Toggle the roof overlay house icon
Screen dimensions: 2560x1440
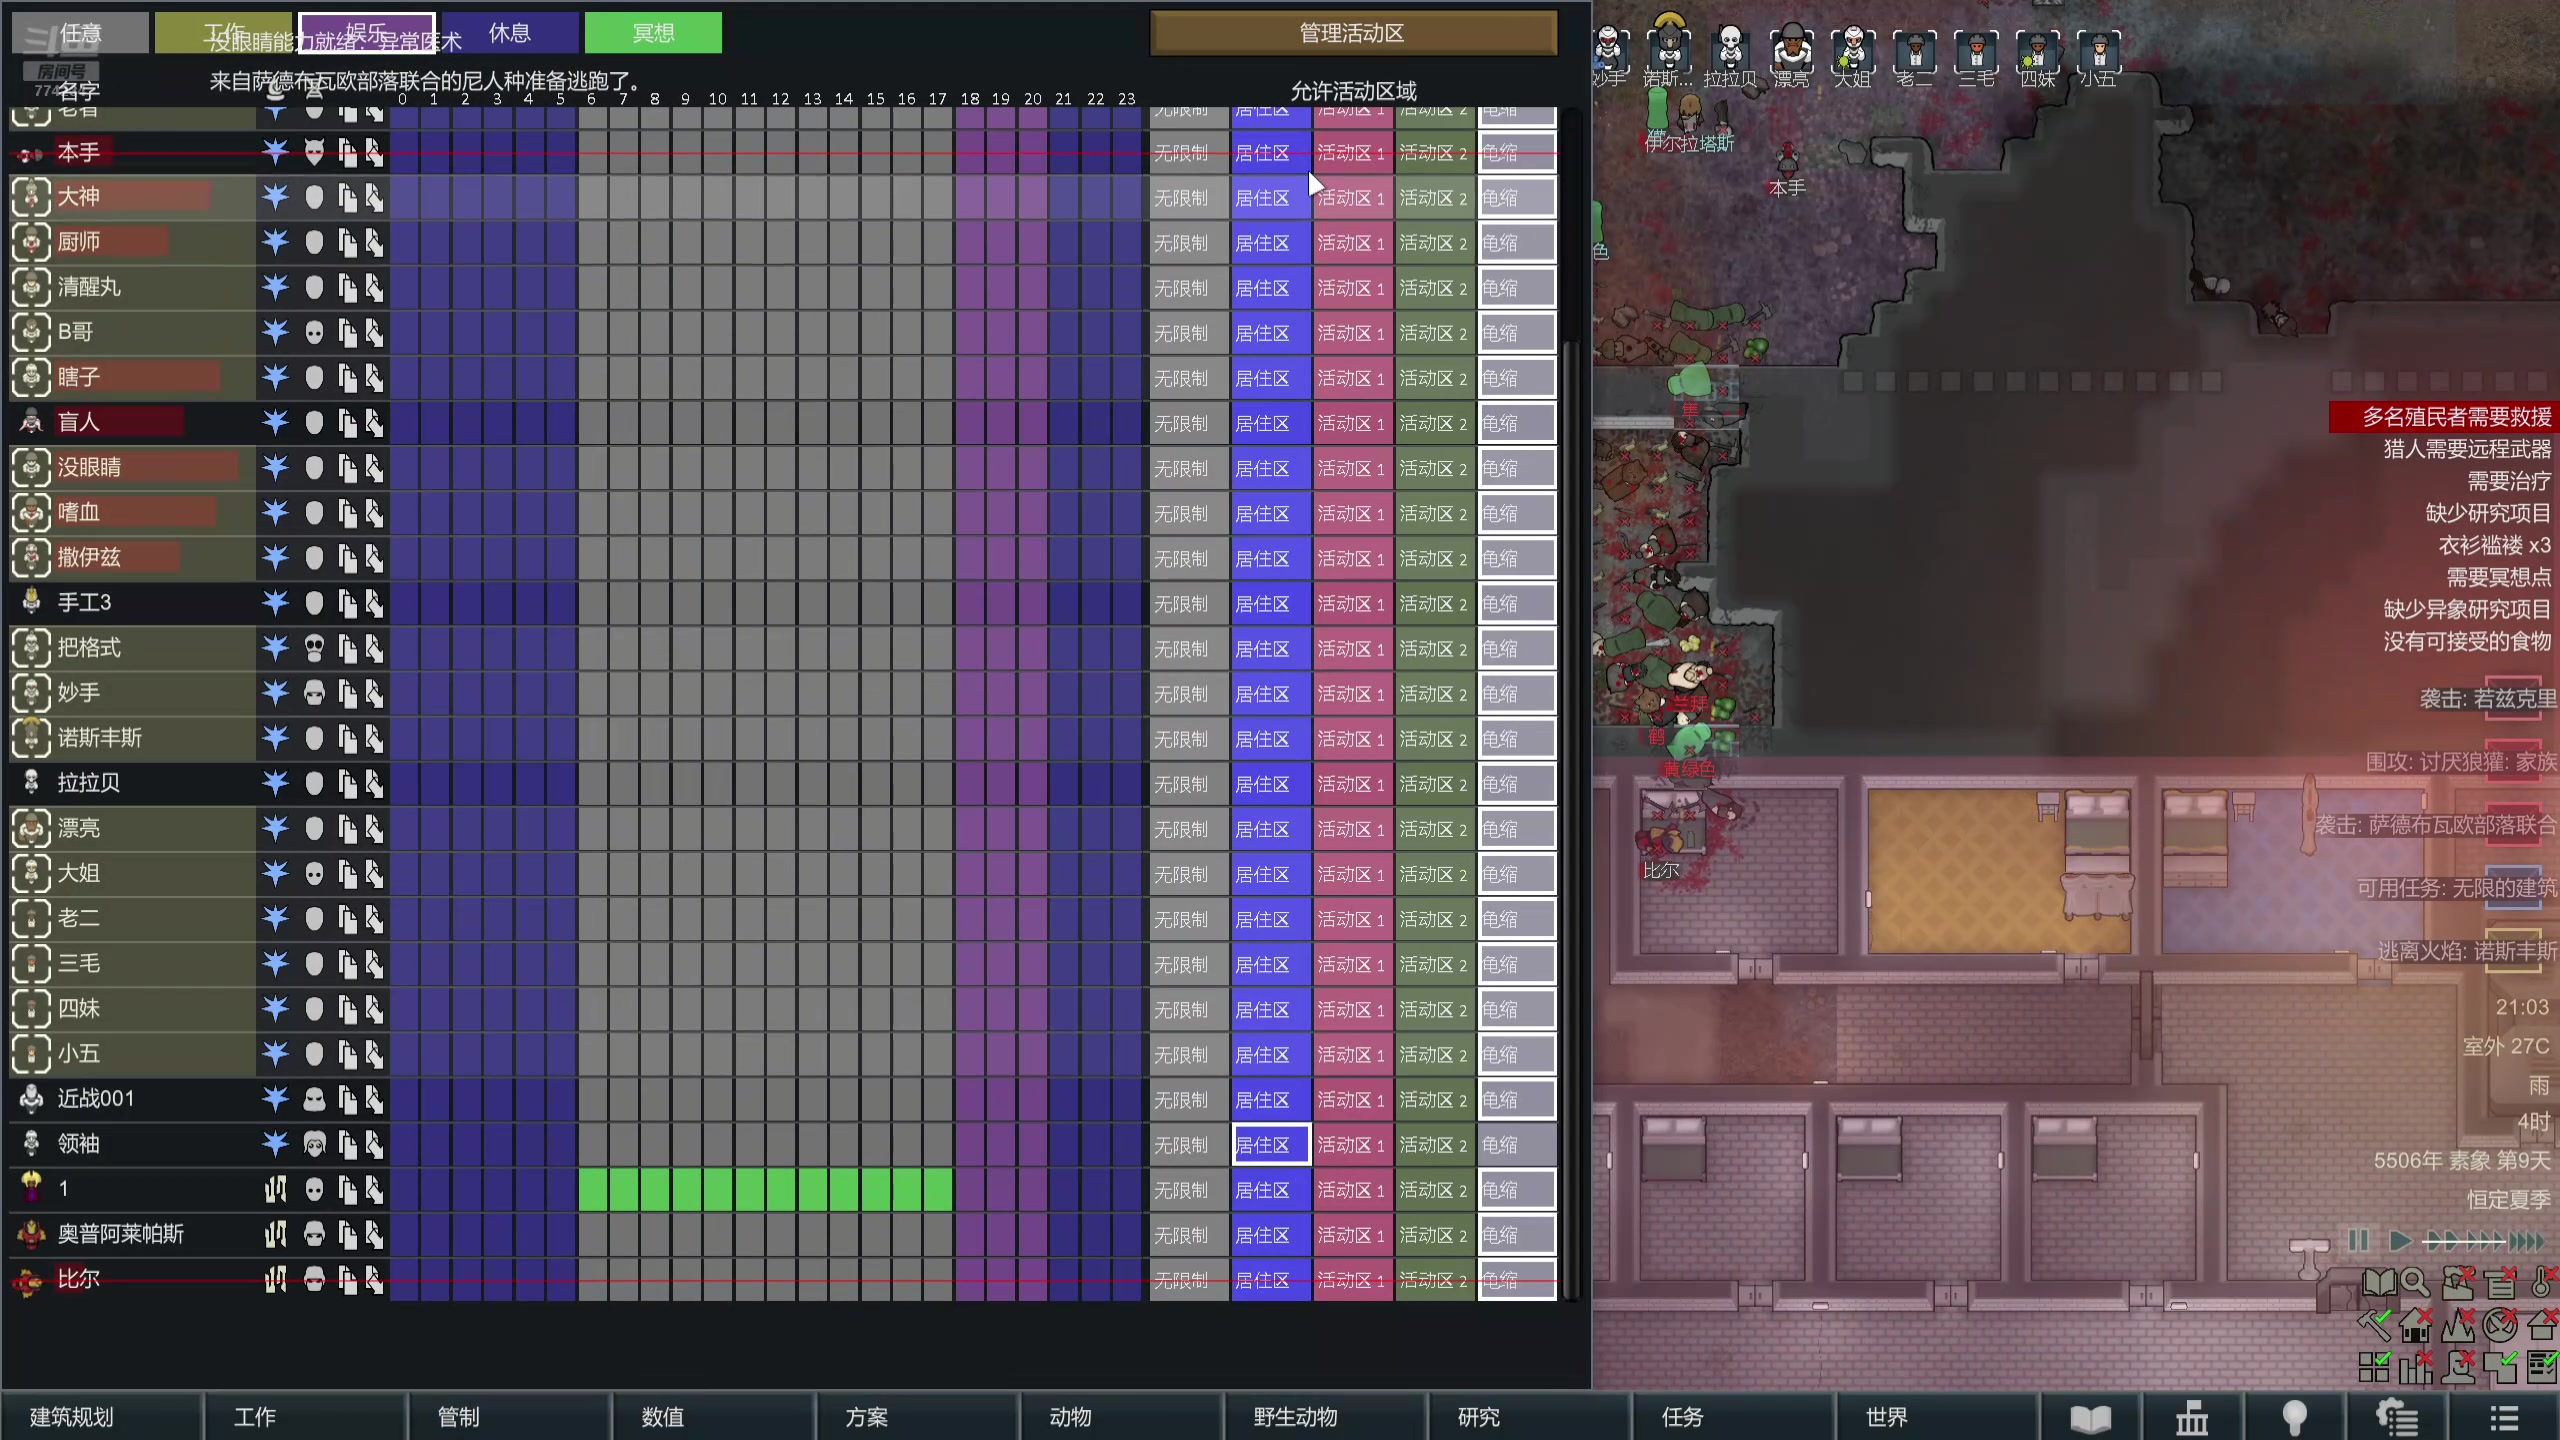[x=2542, y=1325]
